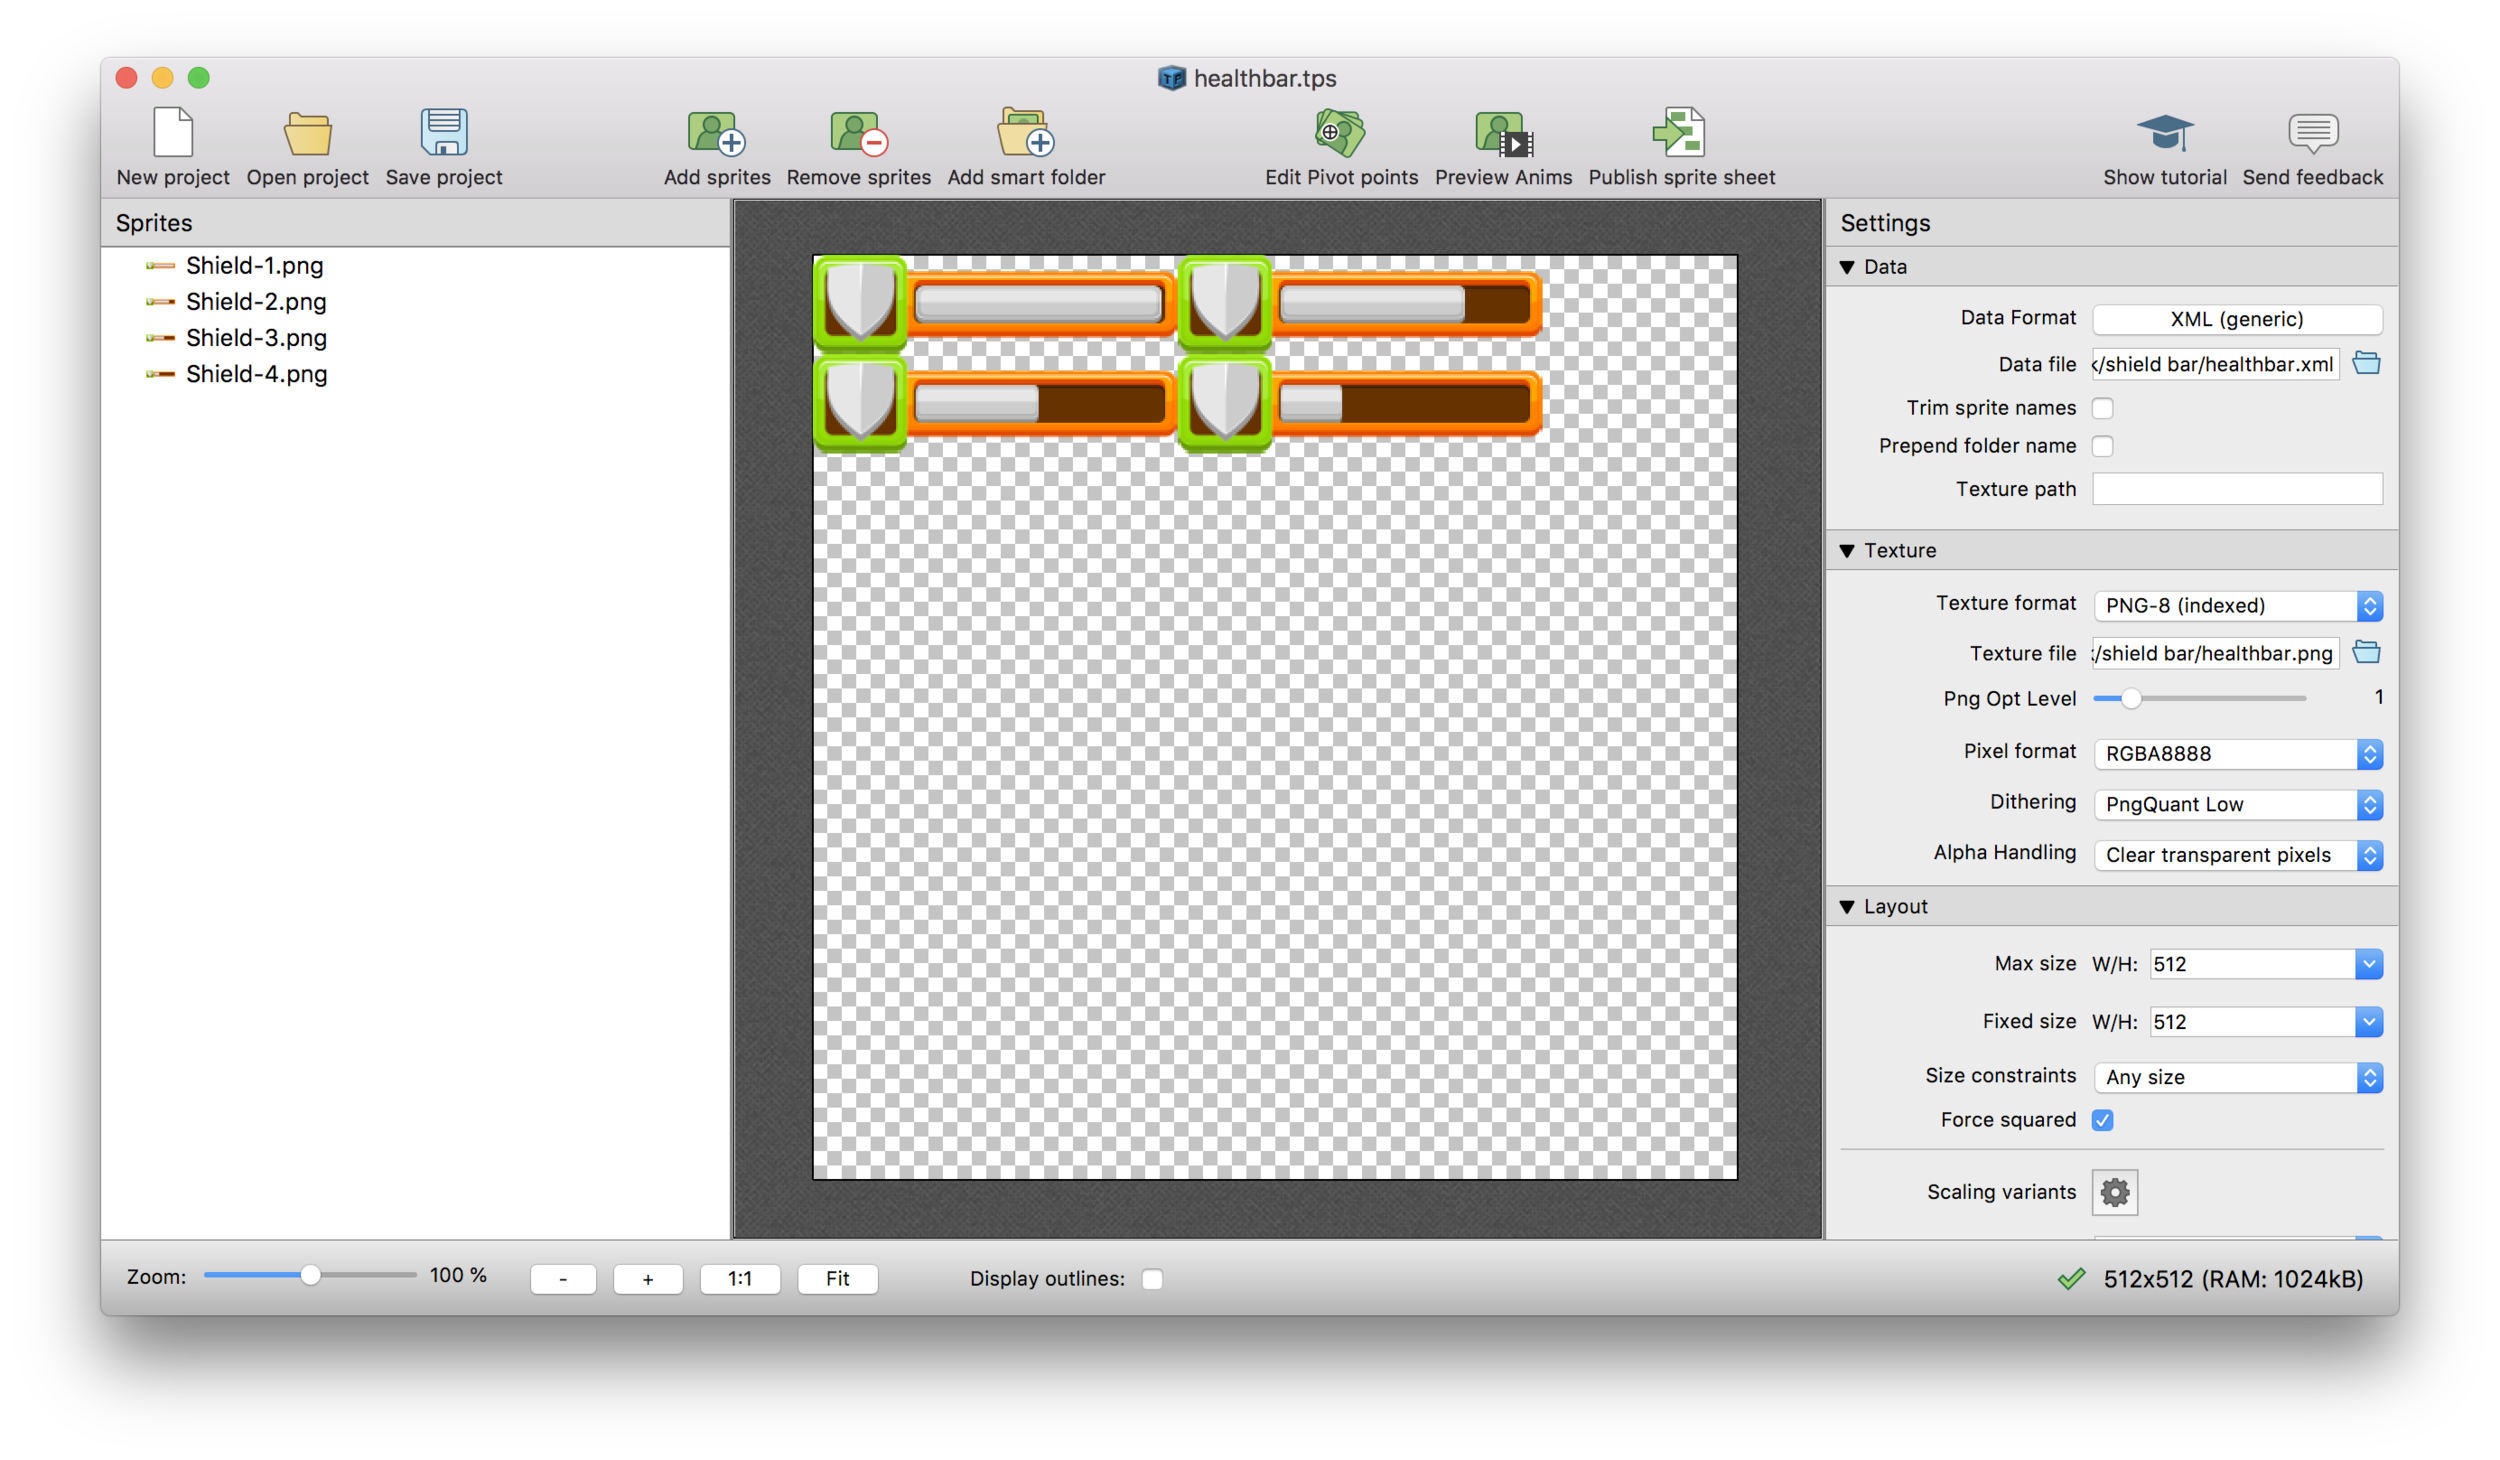
Task: Click Shield-4.png sprite thumbnail icon
Action: (160, 374)
